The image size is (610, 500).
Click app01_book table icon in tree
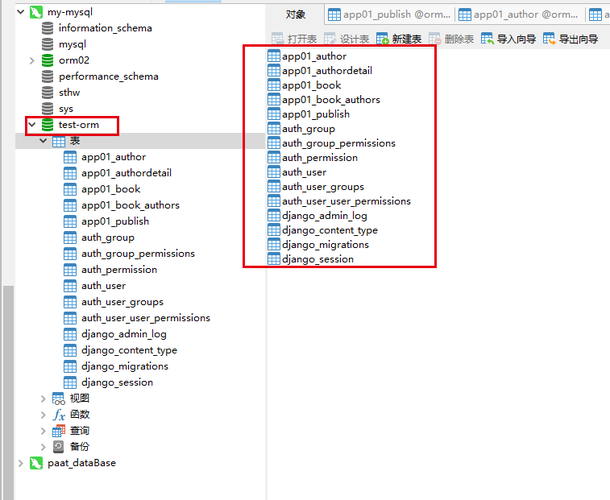click(x=70, y=189)
